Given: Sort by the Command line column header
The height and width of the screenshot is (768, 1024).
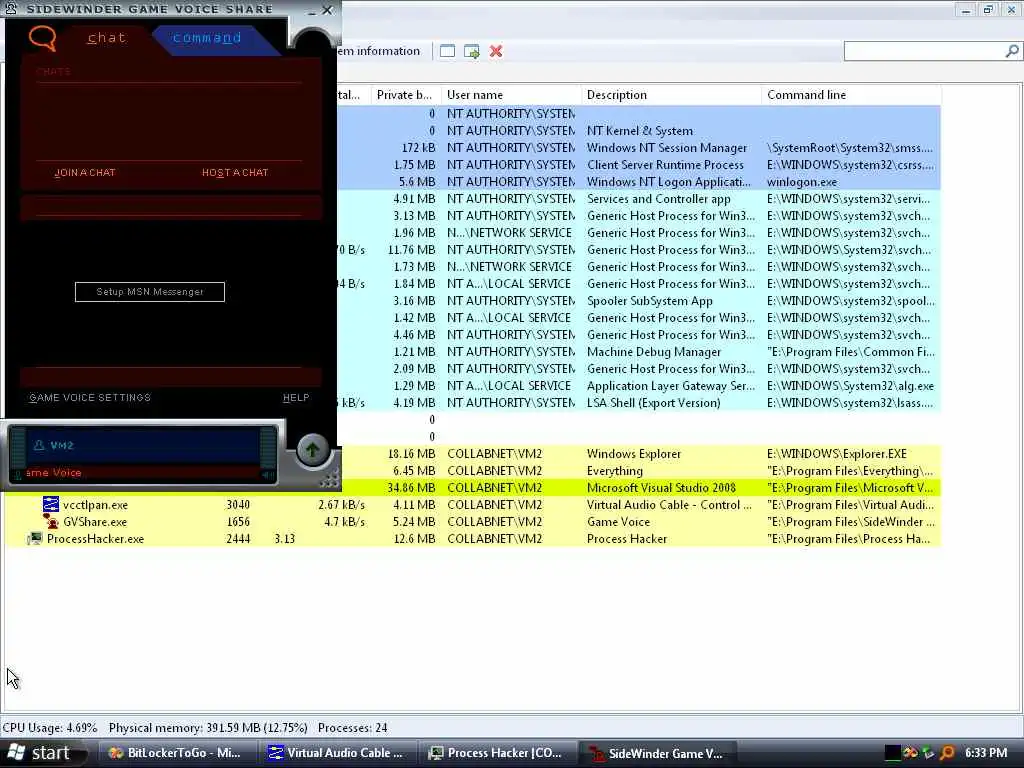Looking at the screenshot, I should pyautogui.click(x=852, y=95).
